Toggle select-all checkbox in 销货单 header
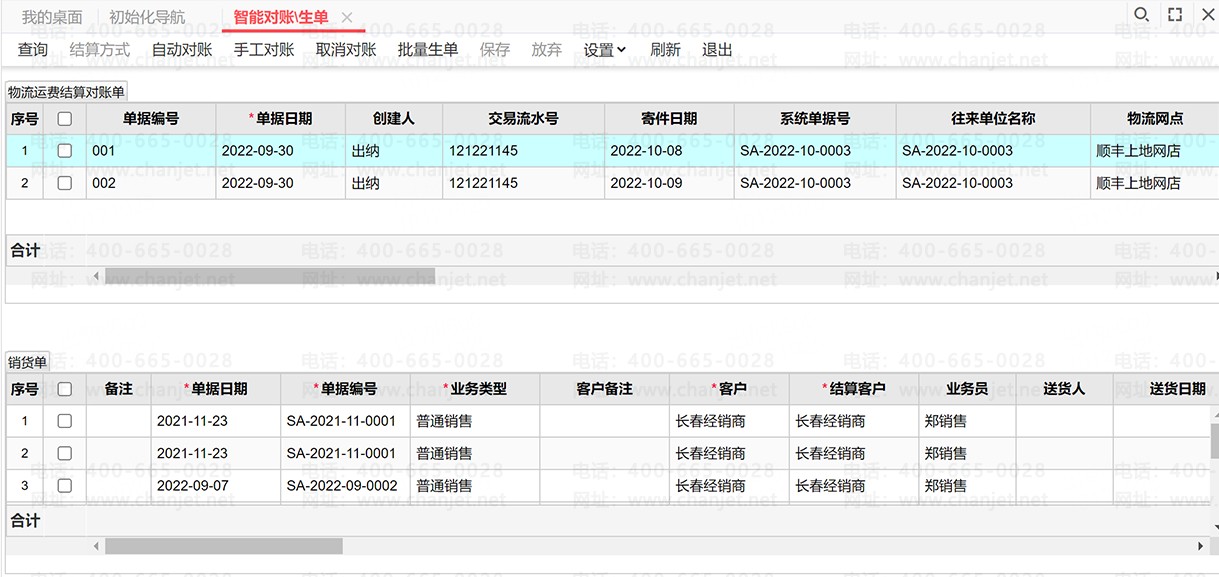 point(65,389)
